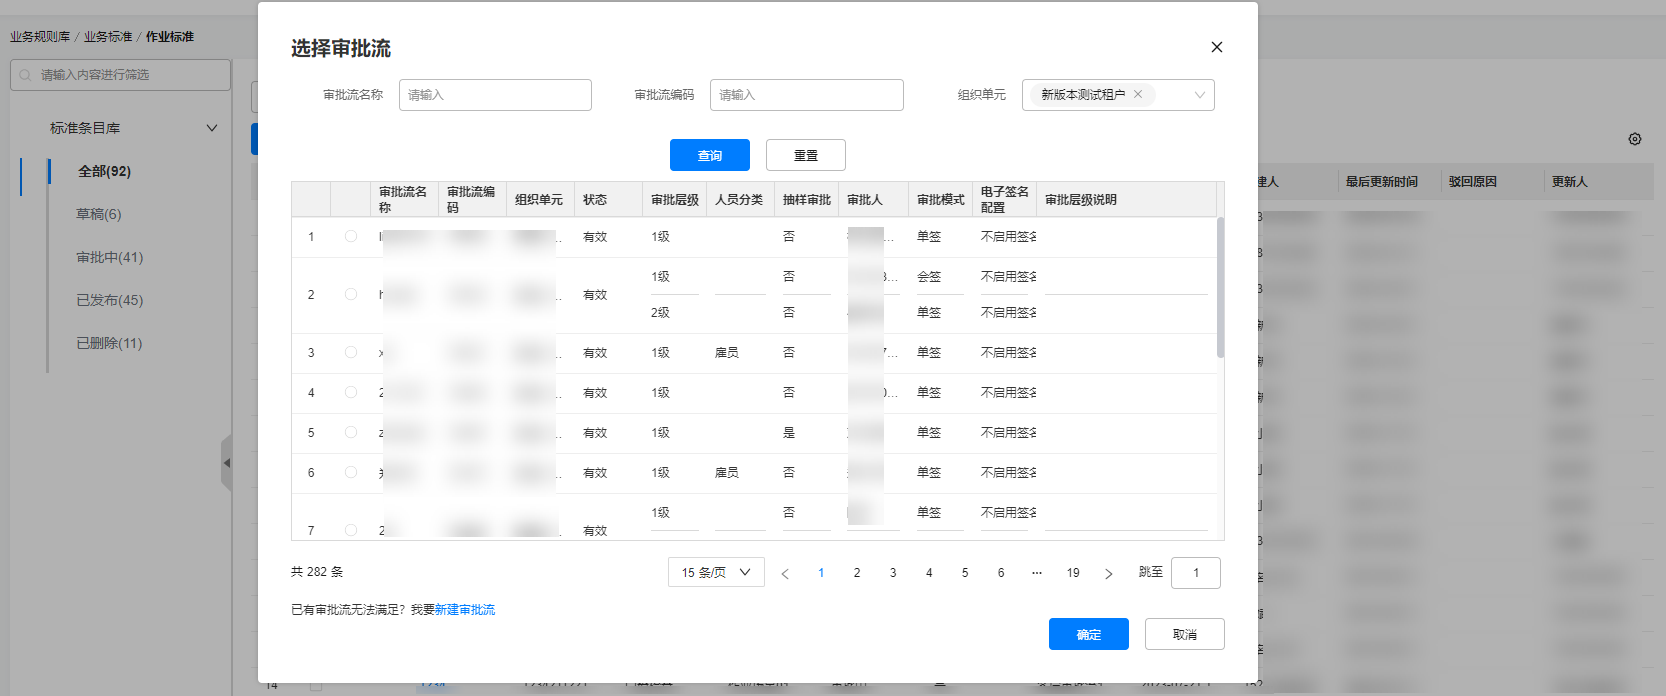The width and height of the screenshot is (1666, 696).
Task: Click the 审批流名称 input field
Action: pos(495,95)
